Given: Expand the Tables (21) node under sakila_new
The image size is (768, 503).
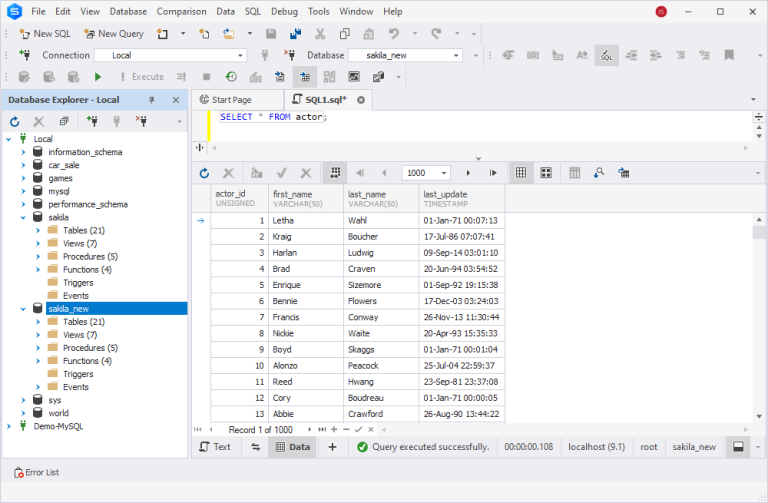Looking at the screenshot, I should click(x=38, y=322).
